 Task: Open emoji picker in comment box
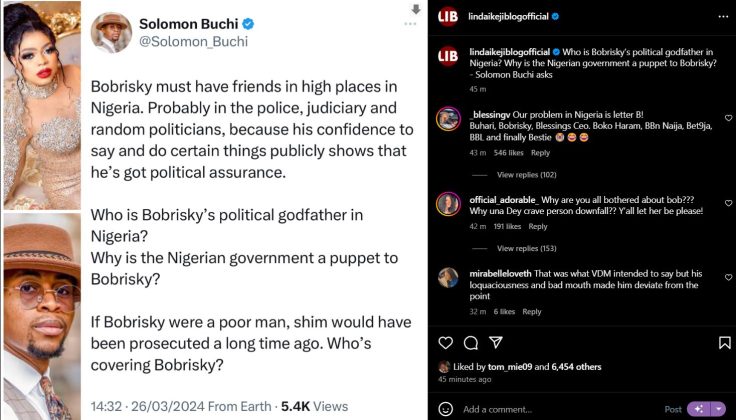pos(446,409)
